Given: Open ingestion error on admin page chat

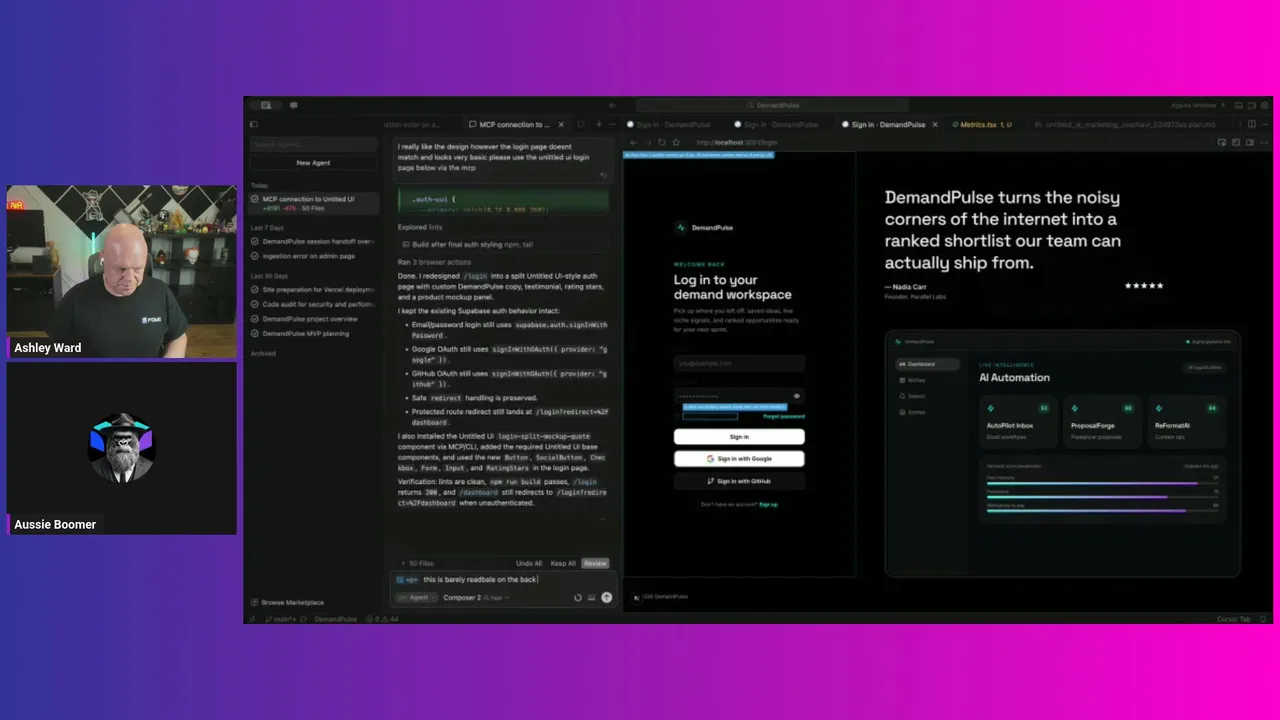Looking at the screenshot, I should (x=313, y=256).
